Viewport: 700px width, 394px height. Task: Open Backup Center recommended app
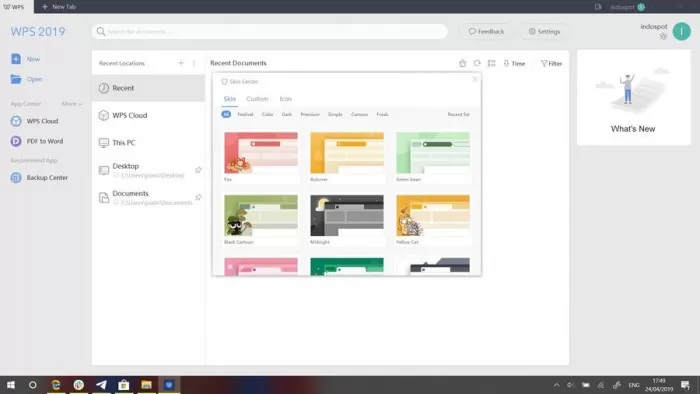pyautogui.click(x=39, y=178)
